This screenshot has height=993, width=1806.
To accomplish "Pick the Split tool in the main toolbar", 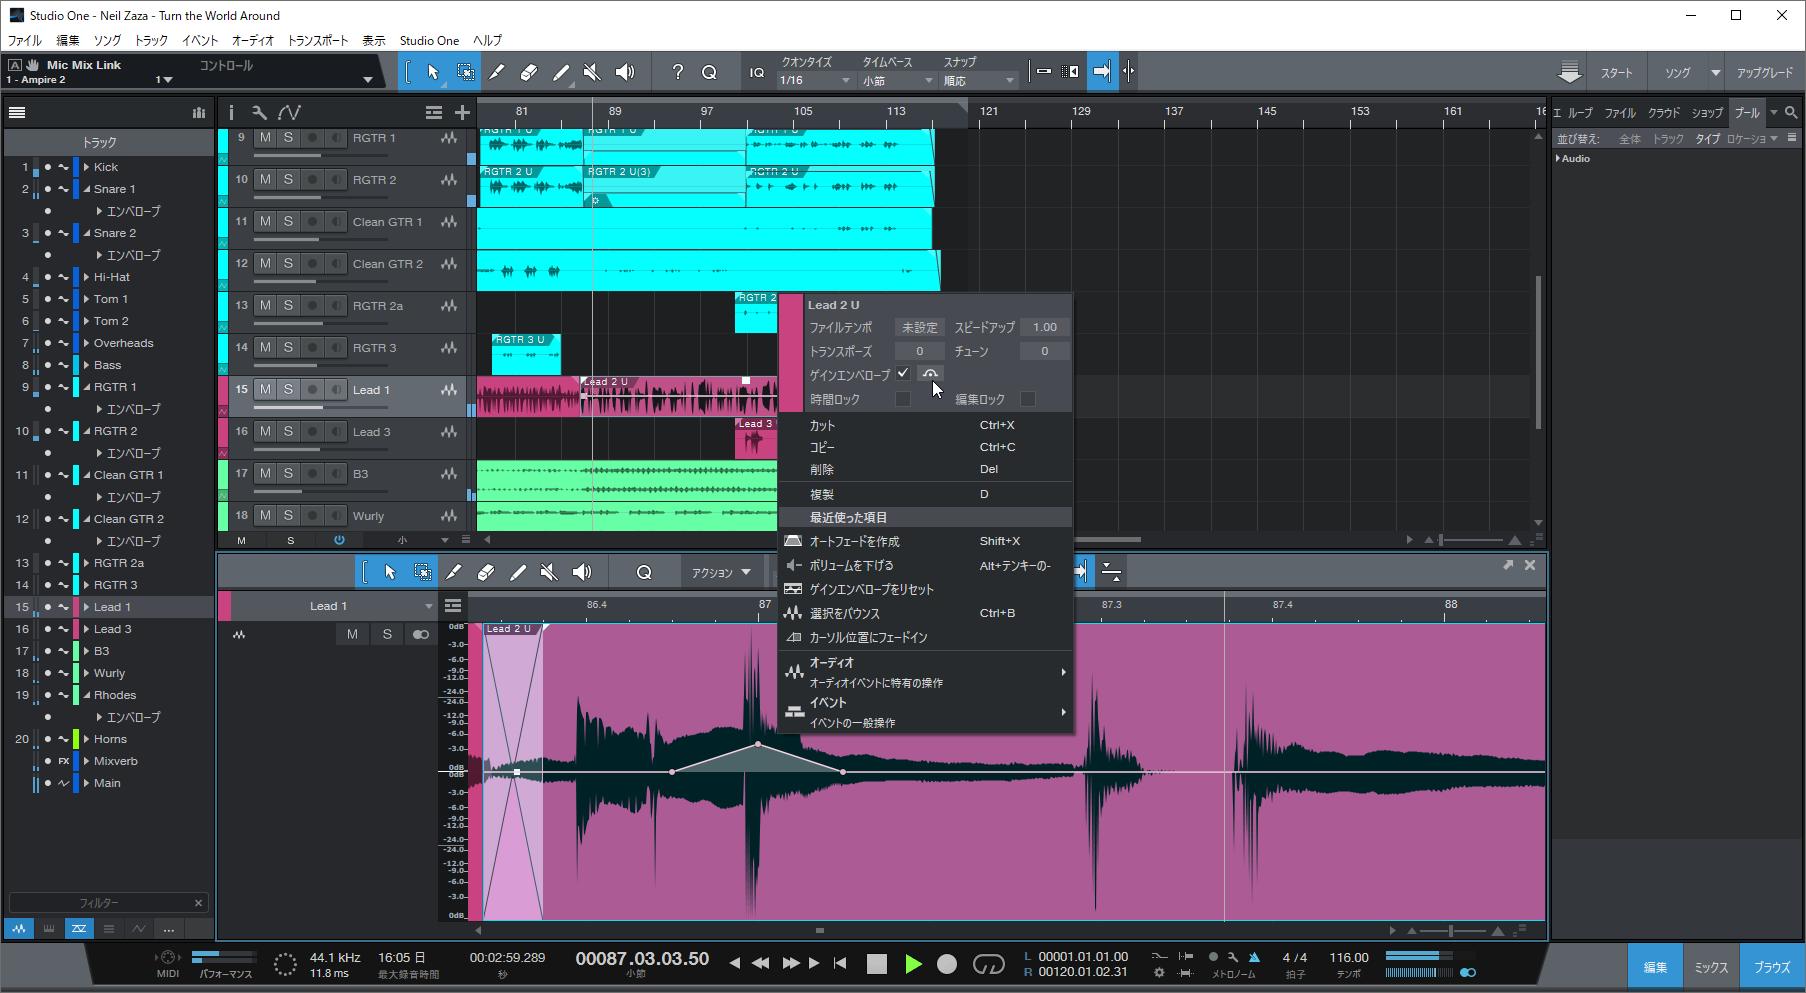I will (497, 72).
